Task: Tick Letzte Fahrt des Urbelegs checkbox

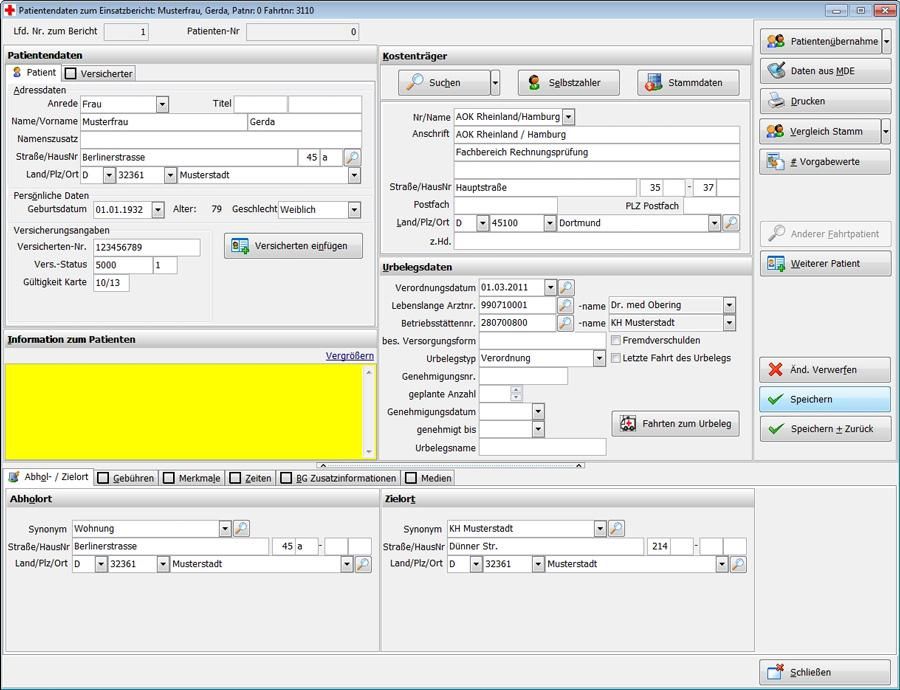Action: [616, 358]
